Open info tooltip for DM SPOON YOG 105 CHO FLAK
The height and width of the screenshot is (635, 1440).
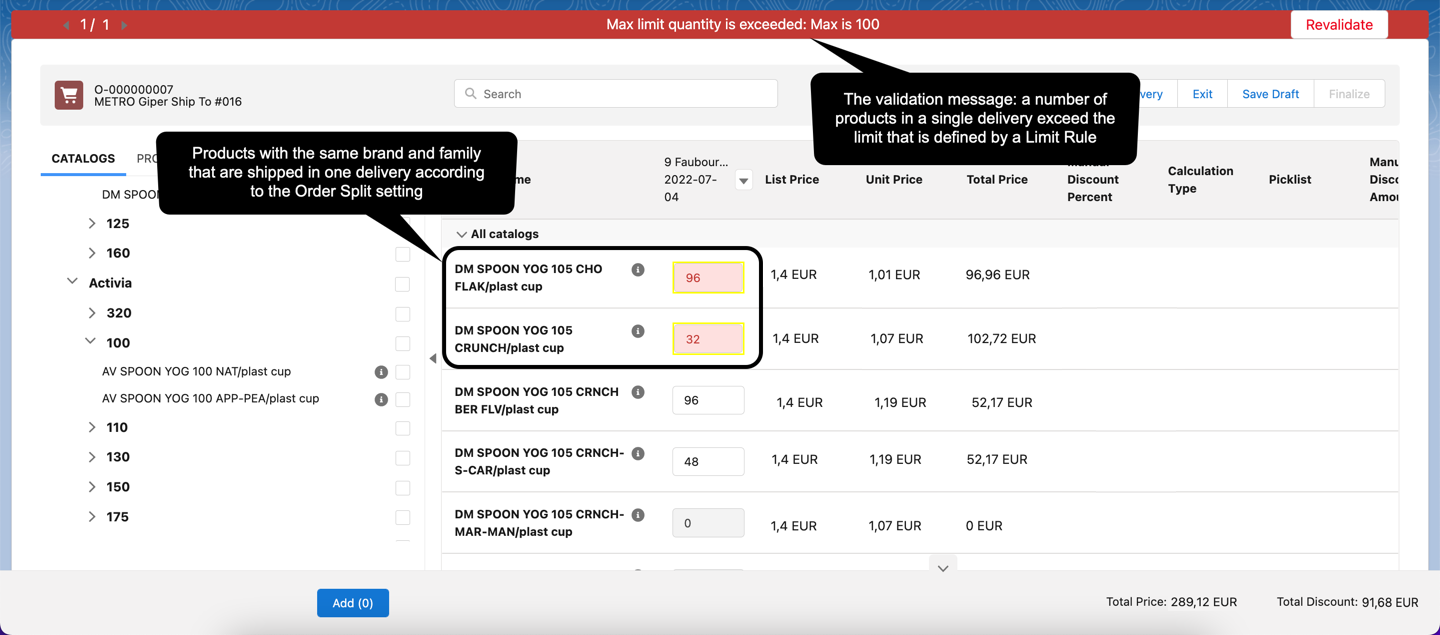coord(638,269)
